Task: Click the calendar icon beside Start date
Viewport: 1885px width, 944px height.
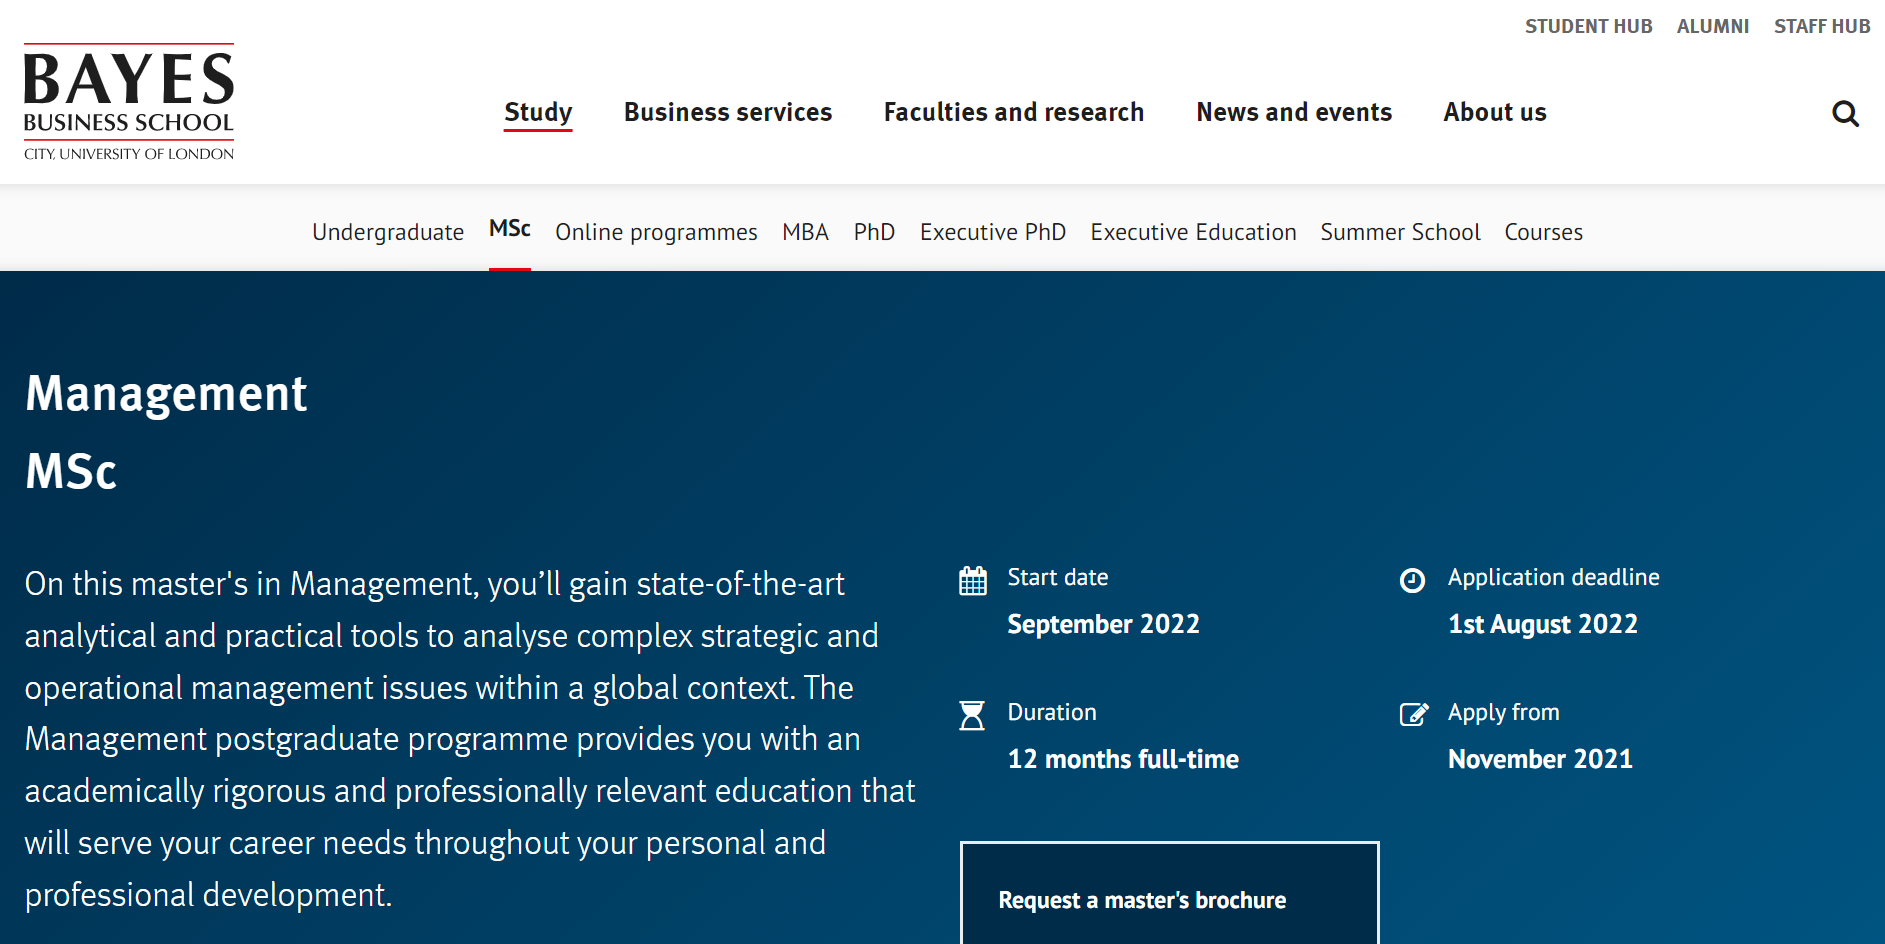Action: pos(972,580)
